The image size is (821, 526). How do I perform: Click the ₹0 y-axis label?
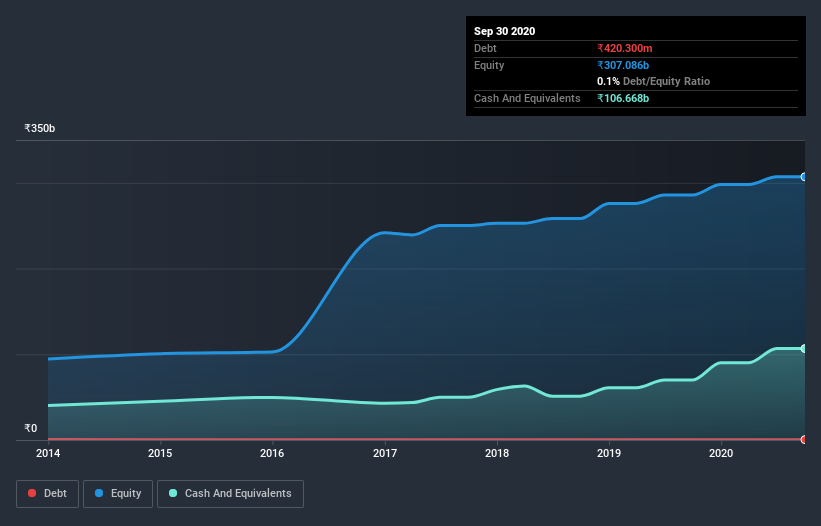point(30,428)
